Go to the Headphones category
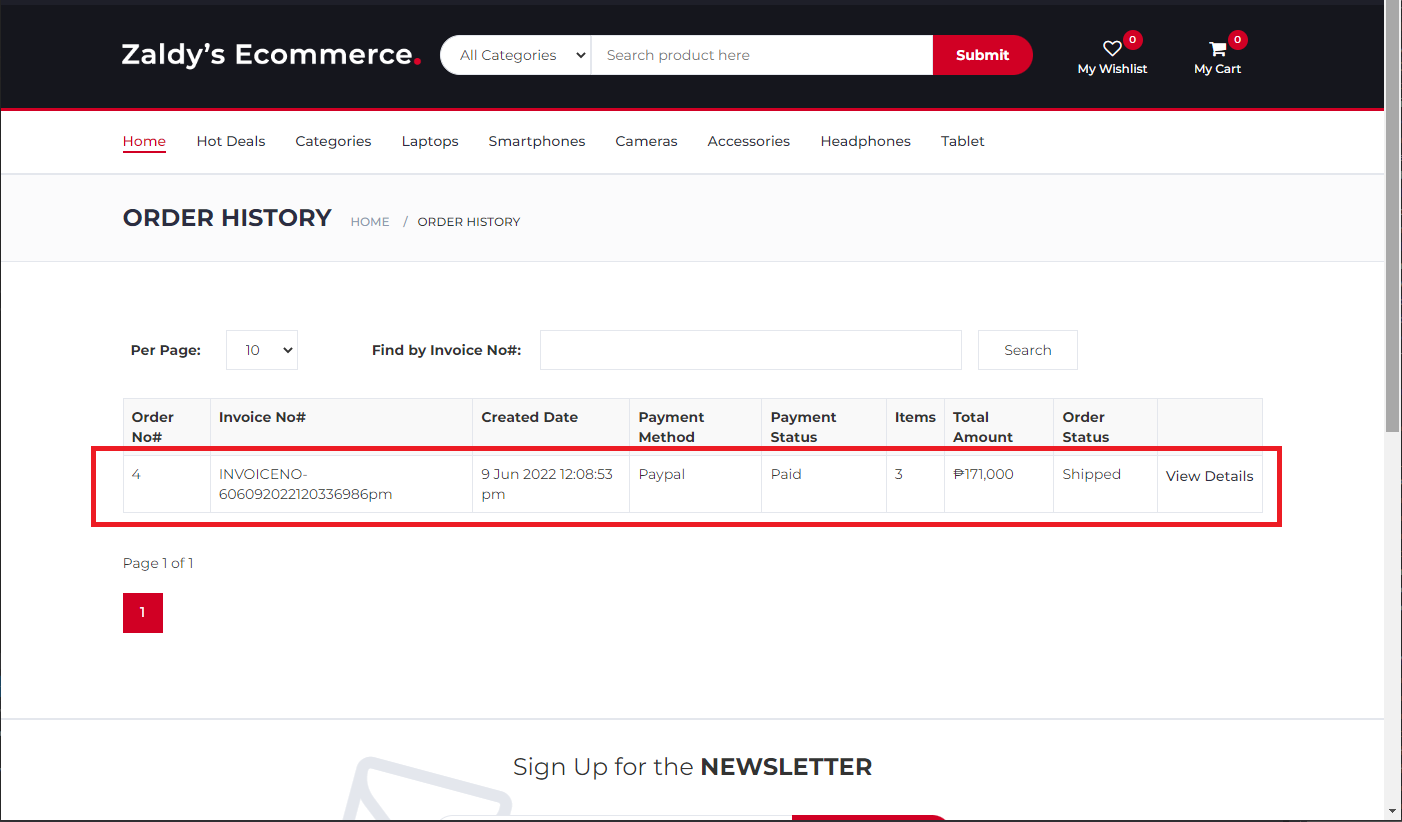This screenshot has width=1402, height=822. (x=865, y=141)
